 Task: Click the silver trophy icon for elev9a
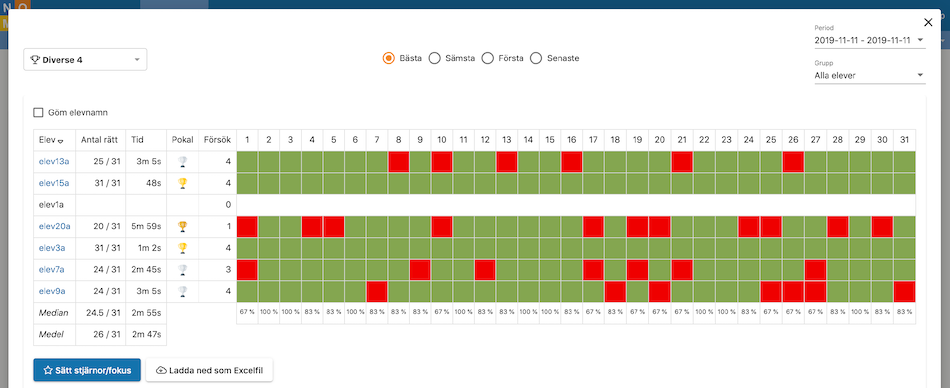[x=182, y=292]
